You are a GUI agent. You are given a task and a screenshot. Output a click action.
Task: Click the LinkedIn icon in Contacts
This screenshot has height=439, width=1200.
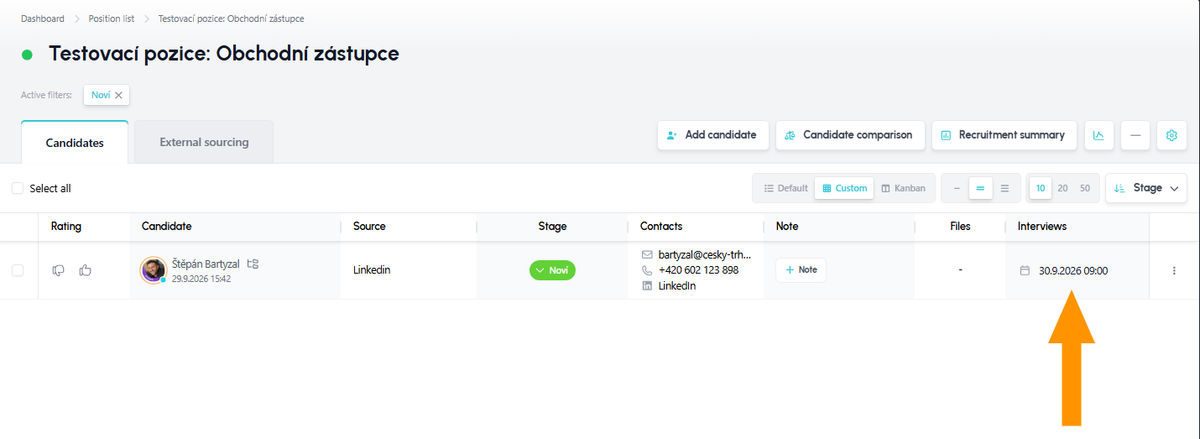(x=647, y=286)
